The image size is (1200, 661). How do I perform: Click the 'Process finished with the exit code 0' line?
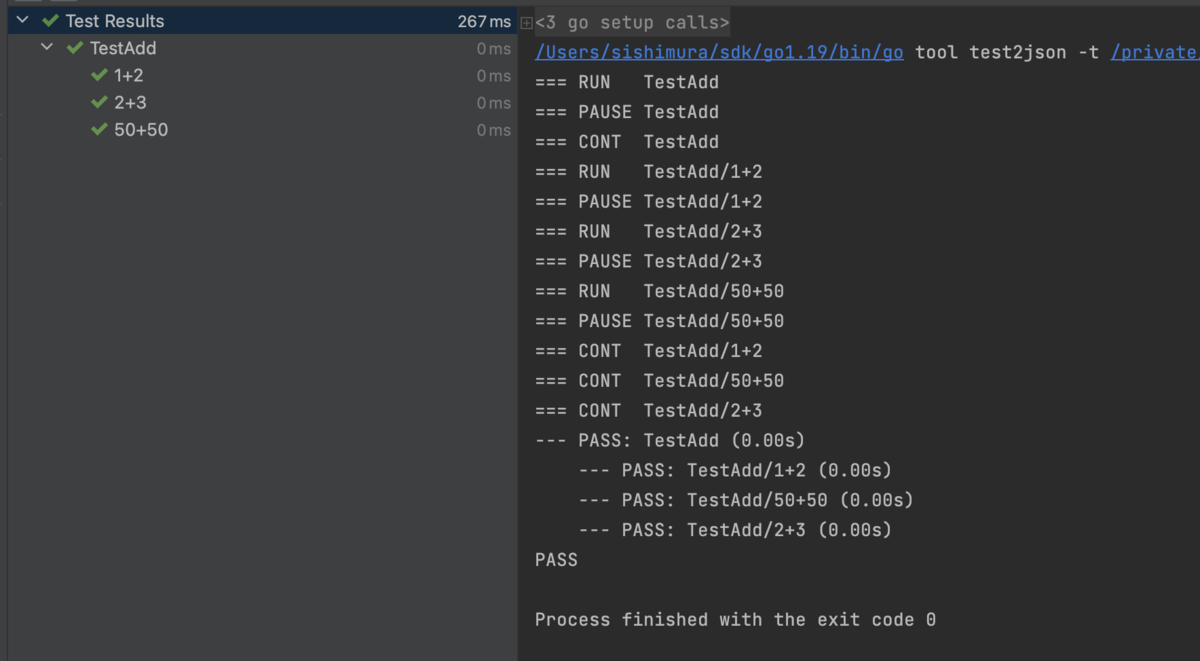click(x=735, y=620)
